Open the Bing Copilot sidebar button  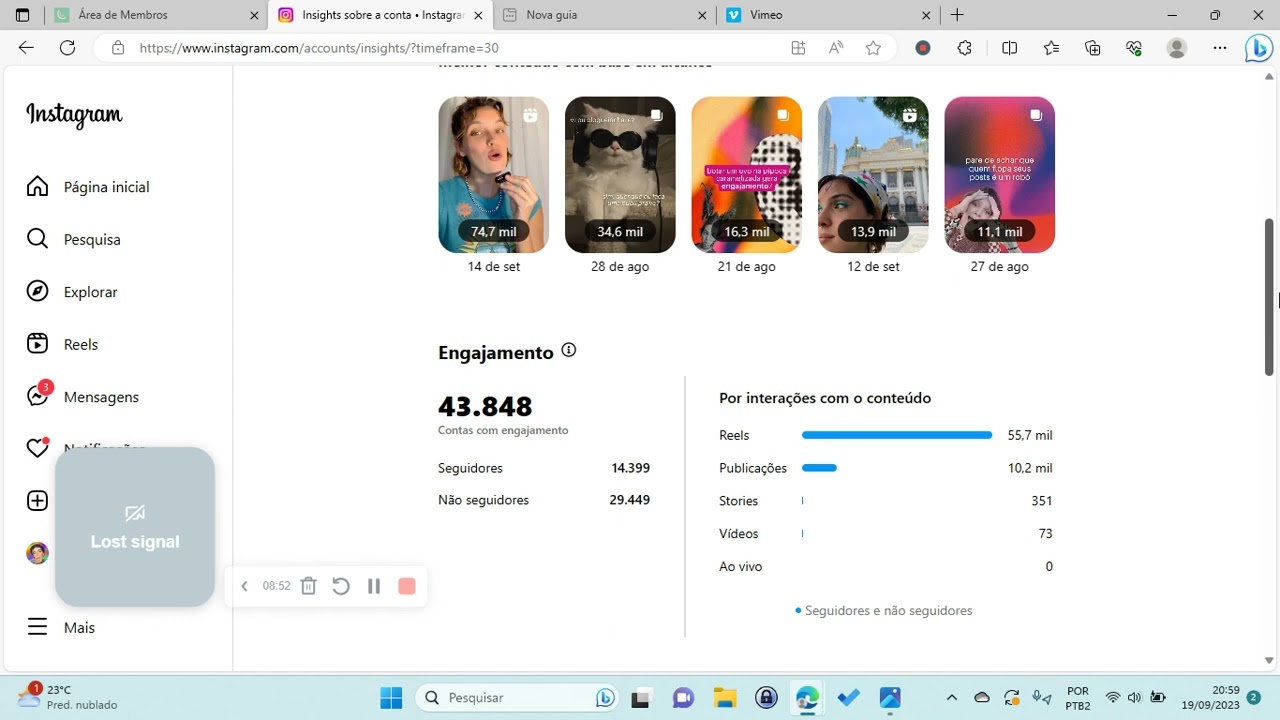coord(1258,48)
